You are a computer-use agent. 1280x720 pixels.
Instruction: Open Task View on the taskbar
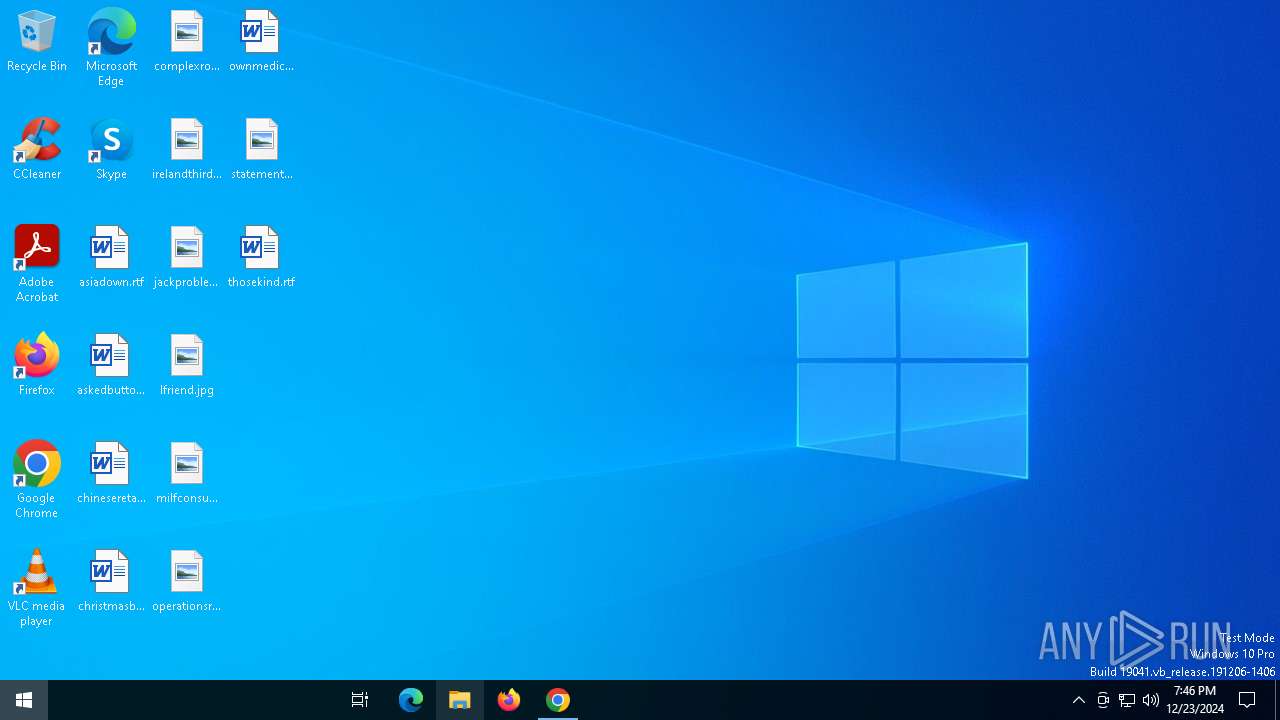coord(360,700)
